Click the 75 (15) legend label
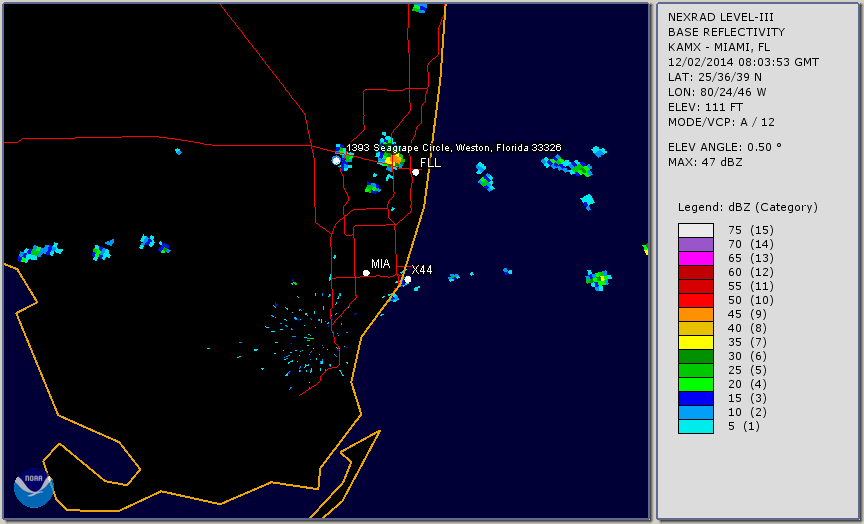Image resolution: width=864 pixels, height=524 pixels. coord(750,230)
